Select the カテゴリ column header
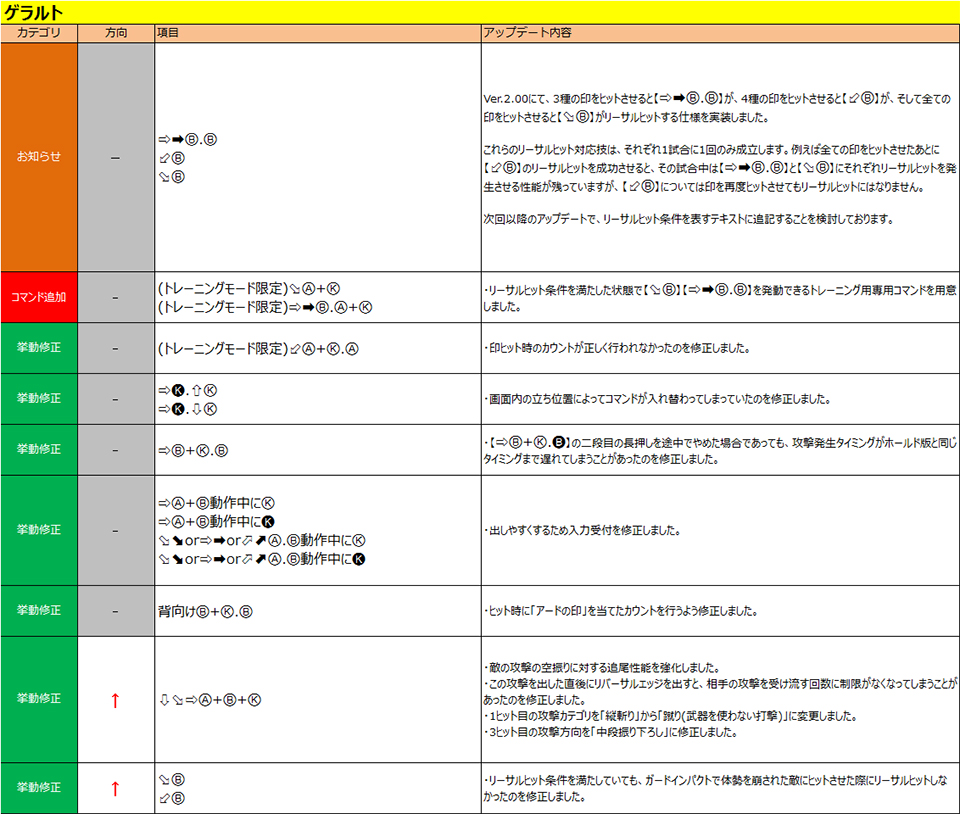 [39, 33]
